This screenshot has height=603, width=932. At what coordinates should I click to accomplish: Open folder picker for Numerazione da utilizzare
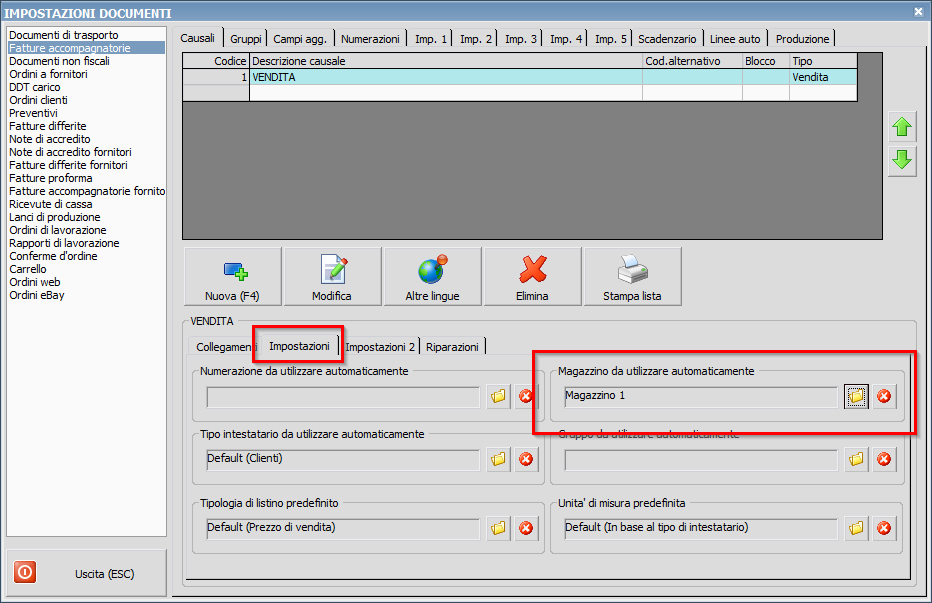click(498, 396)
